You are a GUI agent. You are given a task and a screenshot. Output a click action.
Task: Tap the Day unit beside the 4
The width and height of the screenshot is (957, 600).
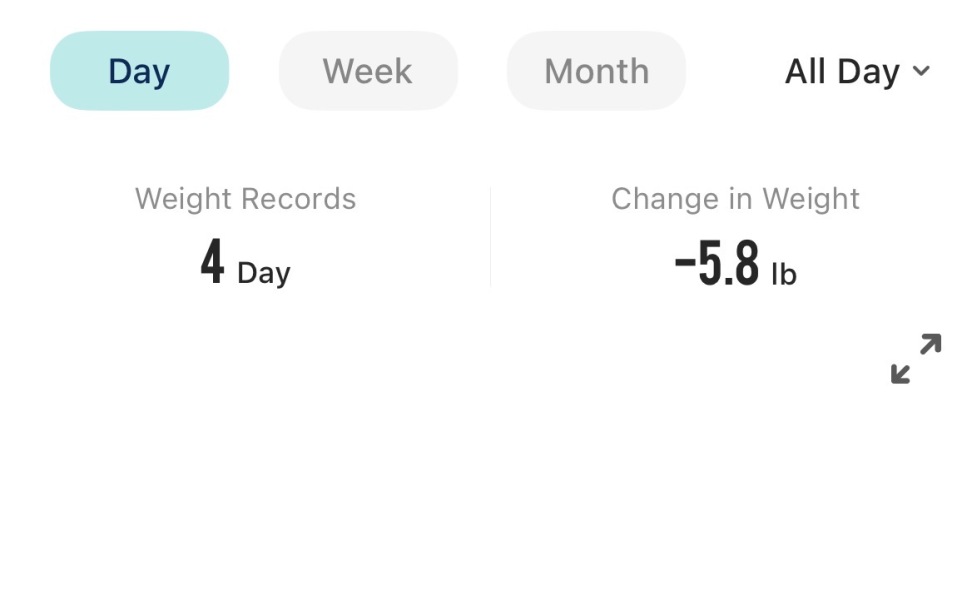click(x=263, y=273)
